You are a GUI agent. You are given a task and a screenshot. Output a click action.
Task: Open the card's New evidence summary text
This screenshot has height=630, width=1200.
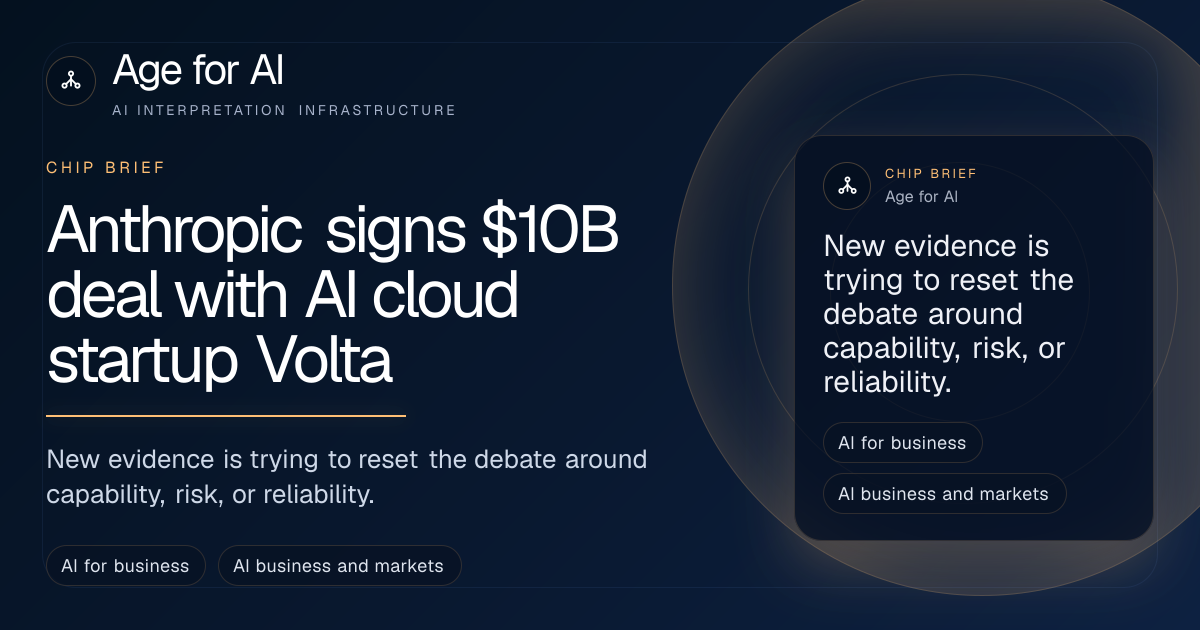coord(948,314)
